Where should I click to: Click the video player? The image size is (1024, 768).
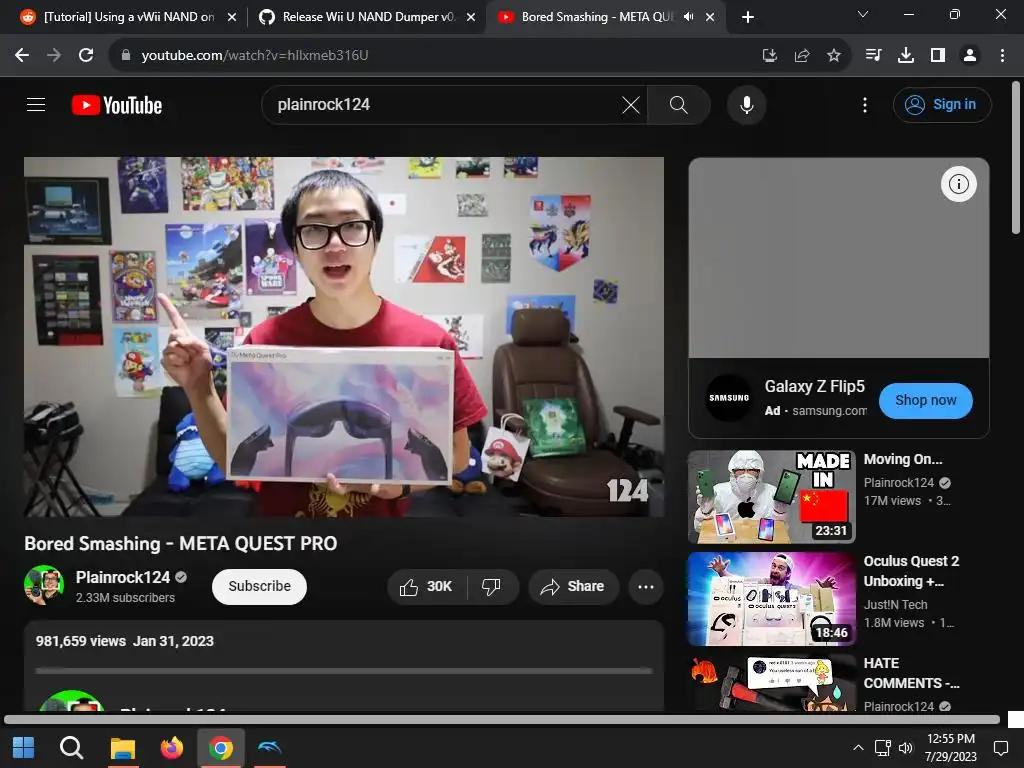[344, 337]
